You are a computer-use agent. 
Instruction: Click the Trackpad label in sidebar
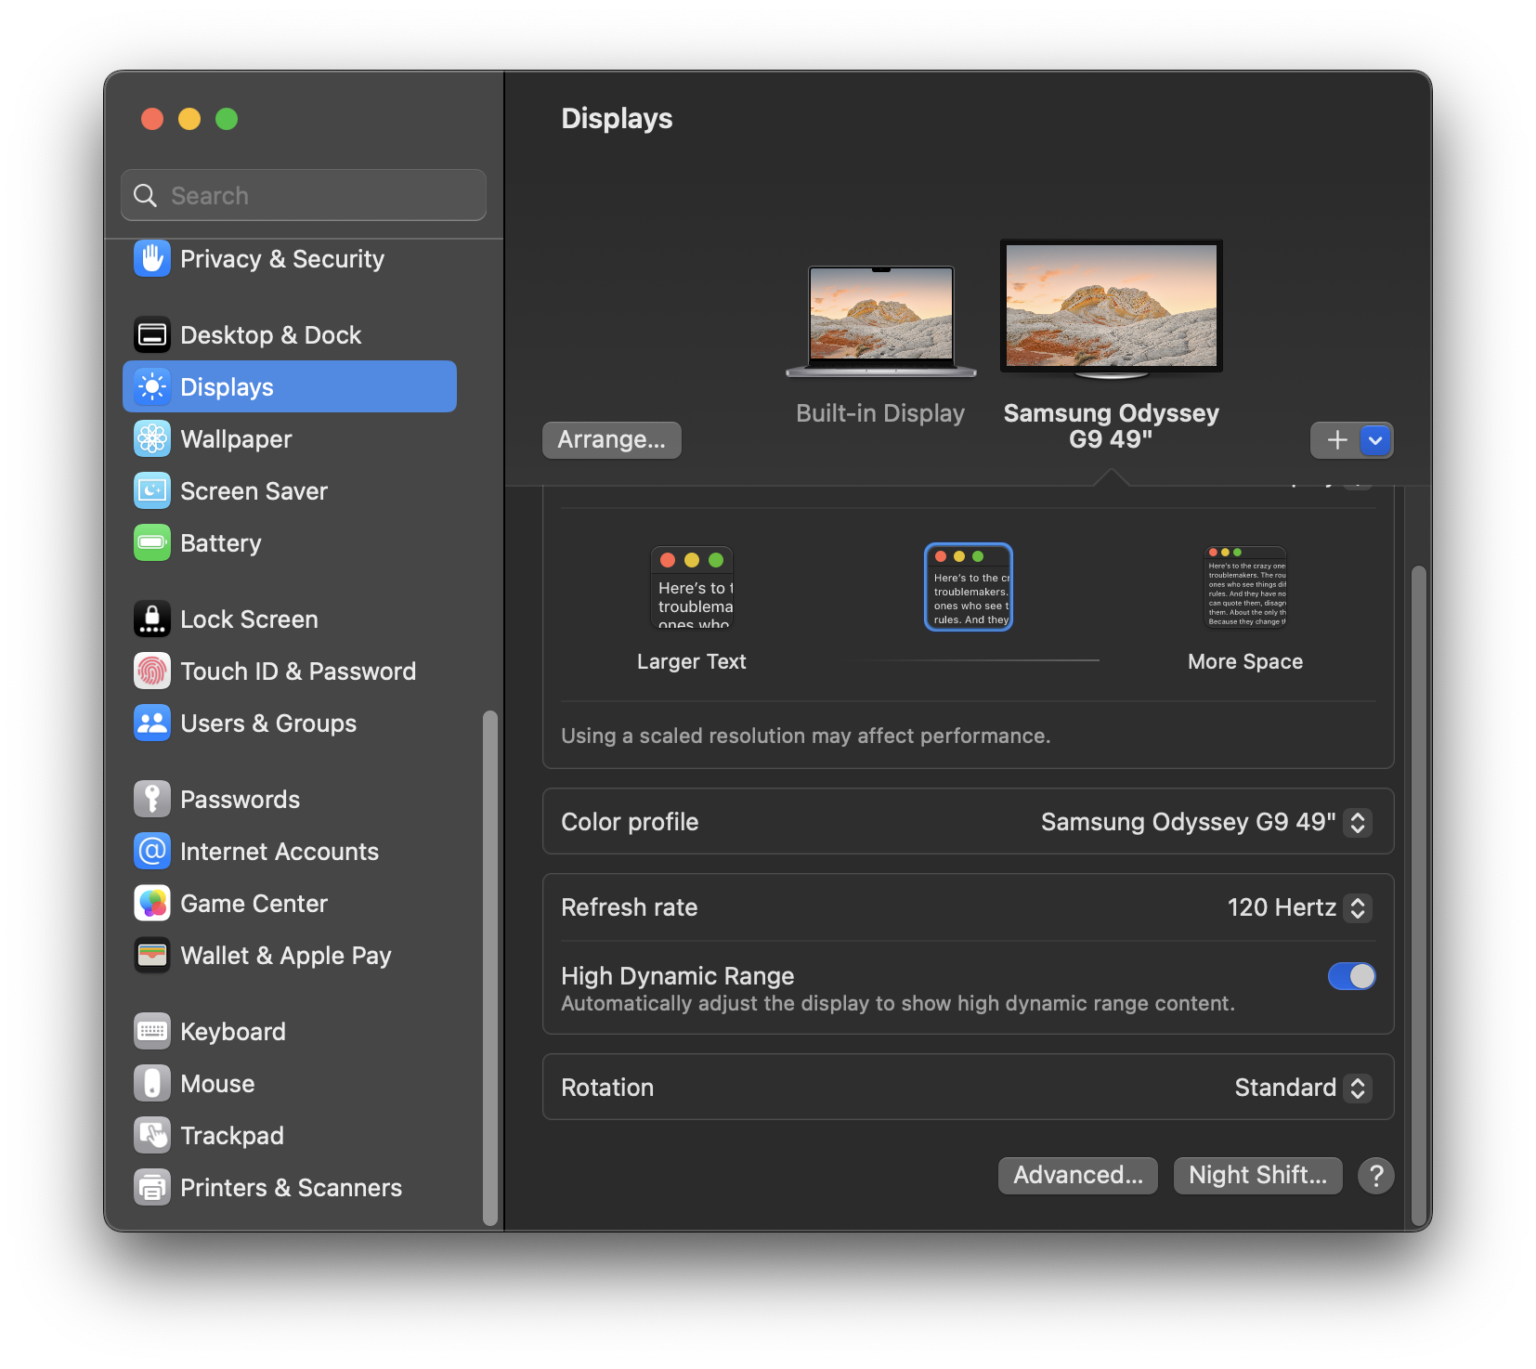232,1135
